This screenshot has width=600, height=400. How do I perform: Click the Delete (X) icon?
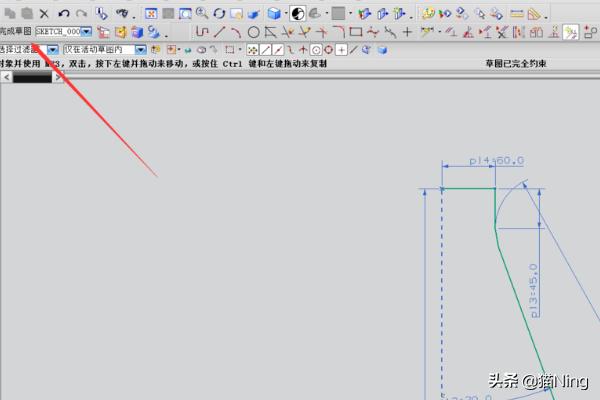(x=44, y=14)
